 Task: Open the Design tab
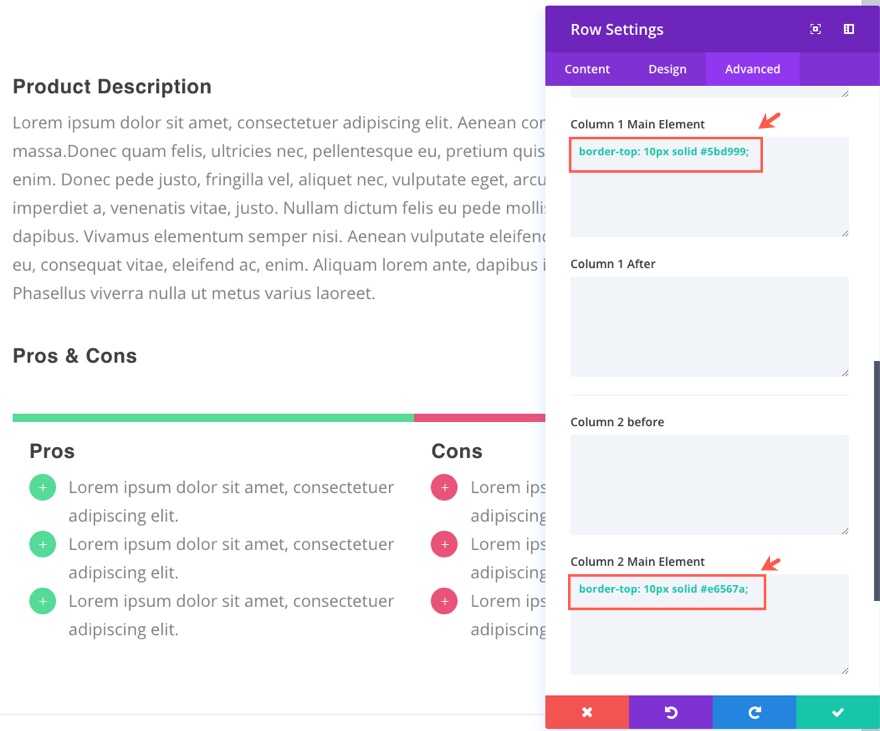point(667,69)
